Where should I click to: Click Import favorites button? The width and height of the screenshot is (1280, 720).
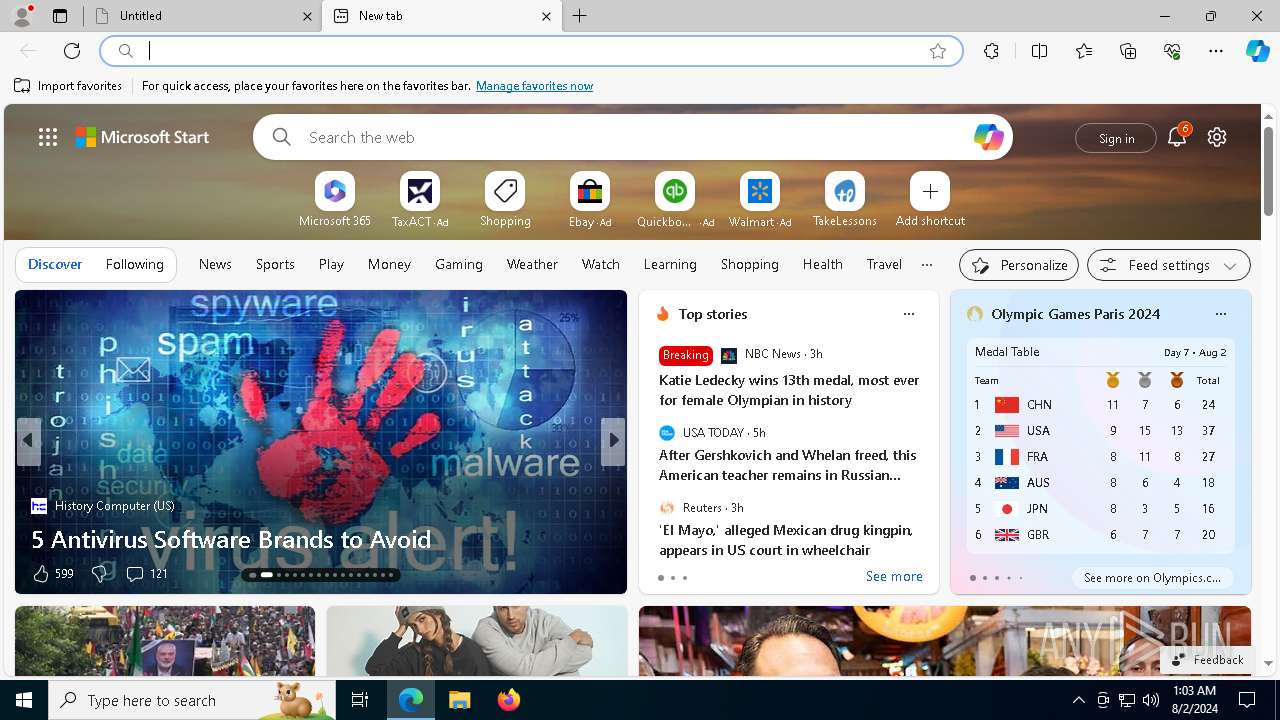click(68, 86)
